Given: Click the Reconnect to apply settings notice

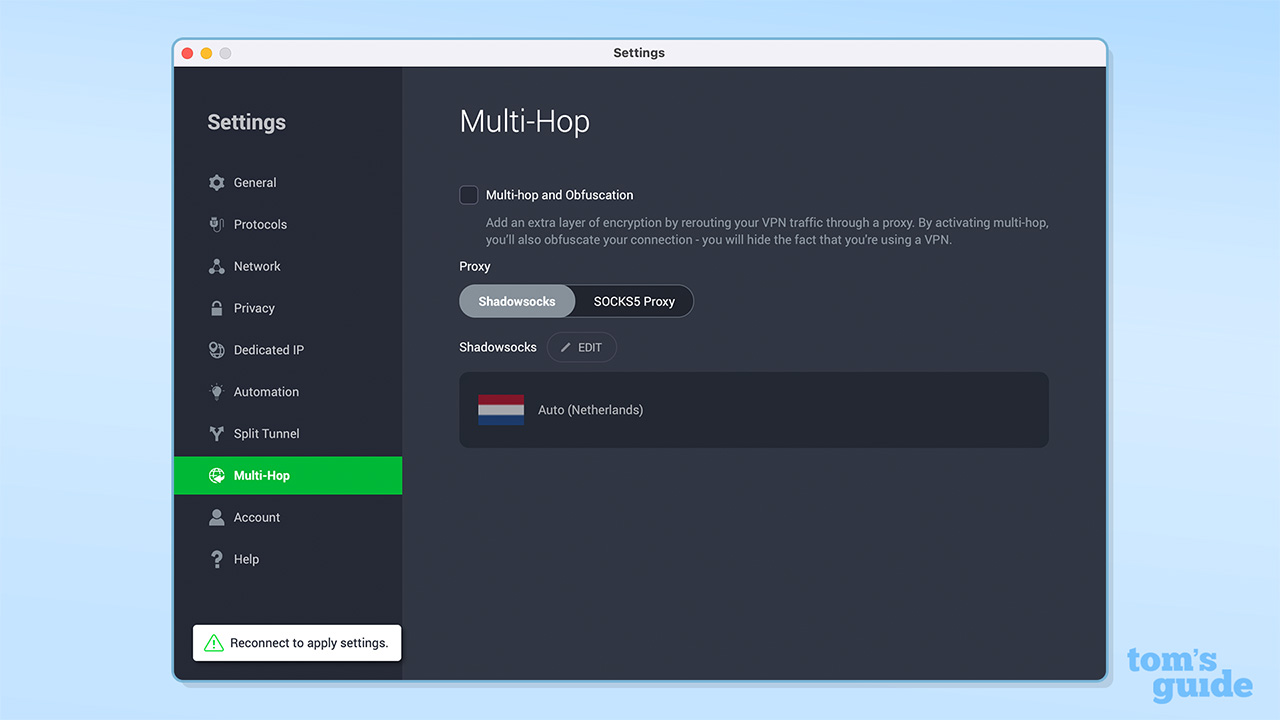Looking at the screenshot, I should coord(297,643).
